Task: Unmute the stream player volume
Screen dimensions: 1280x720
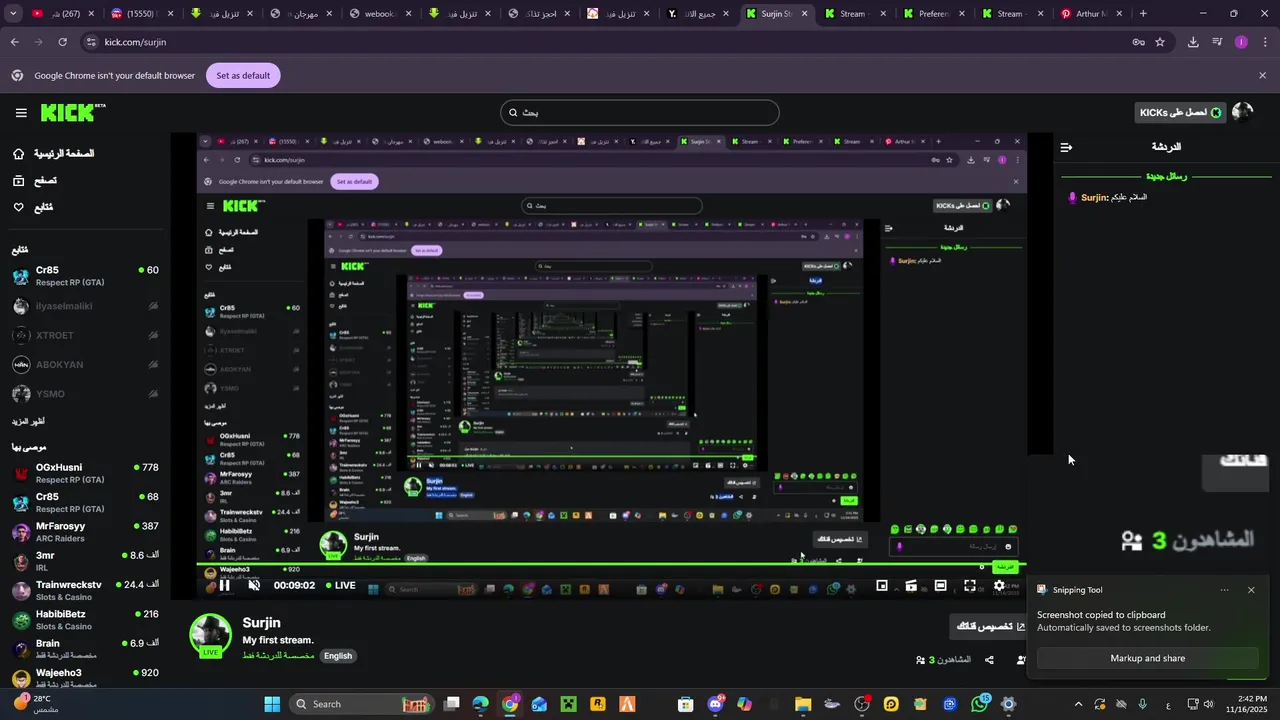Action: [254, 586]
